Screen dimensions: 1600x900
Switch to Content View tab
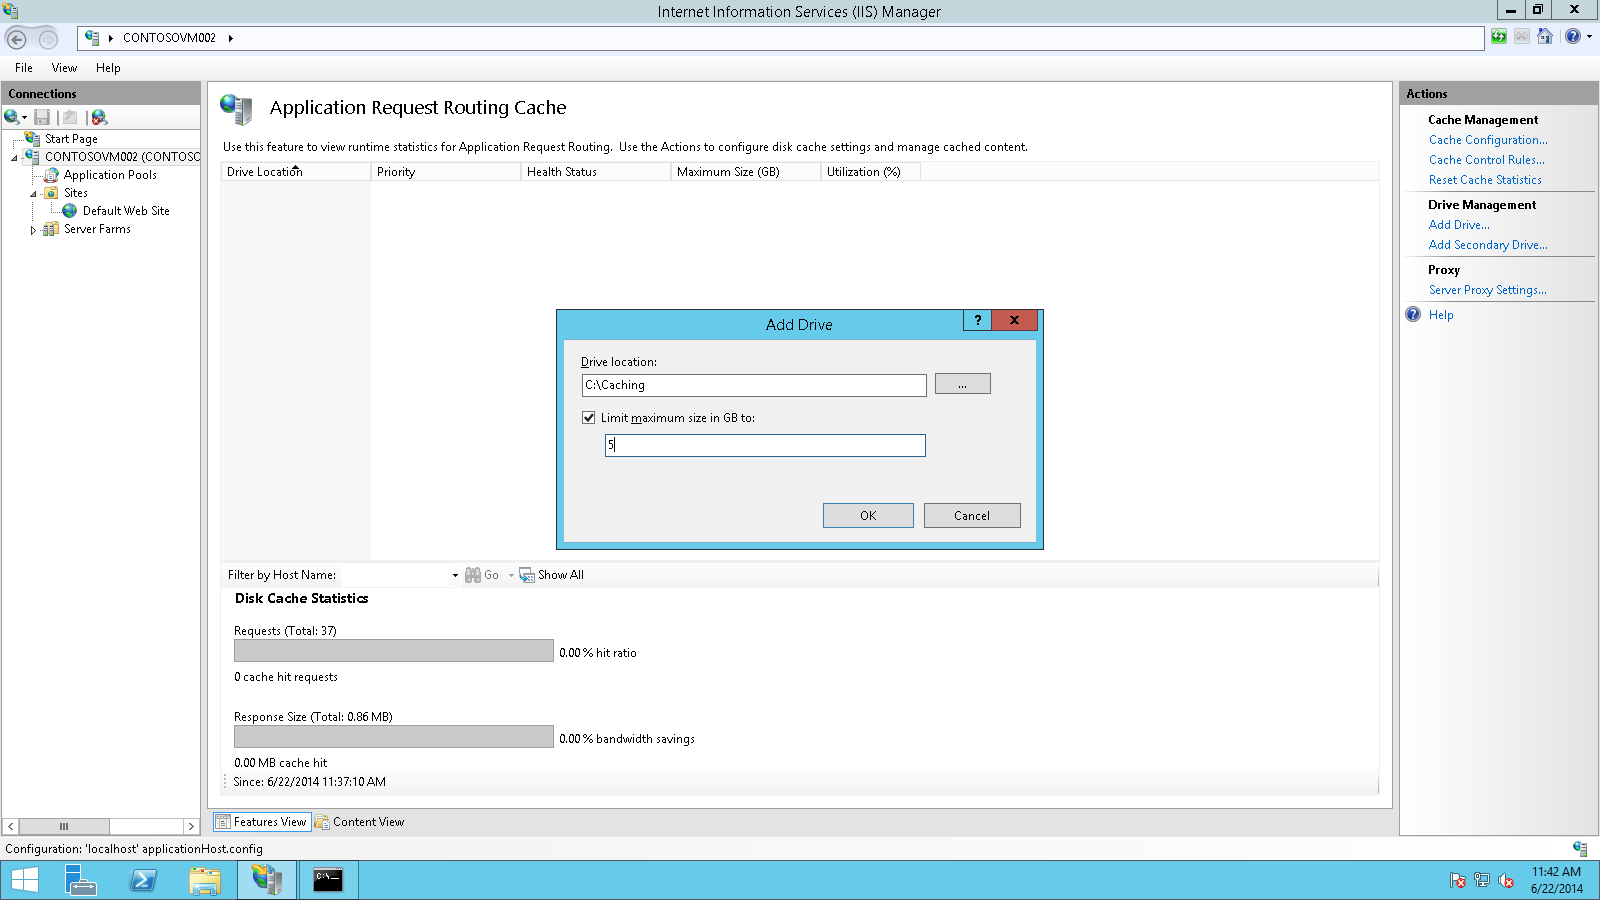pos(360,822)
